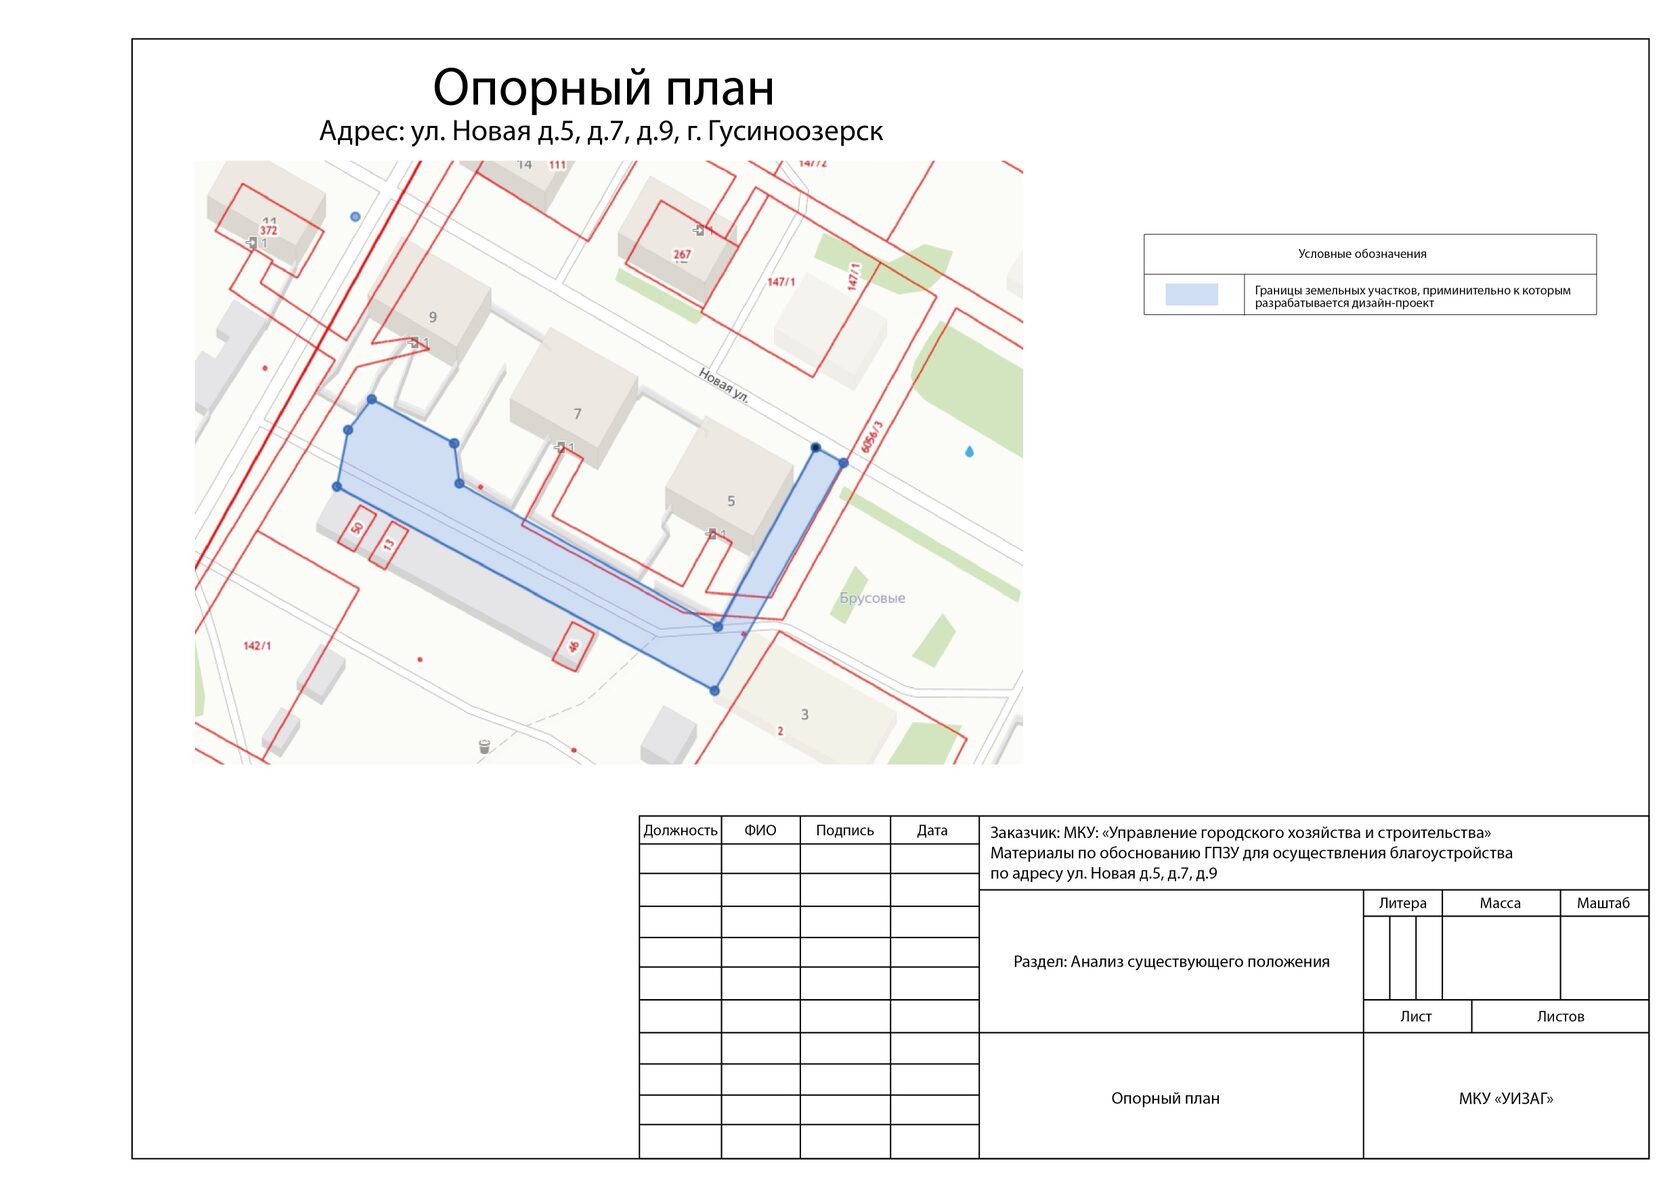Click parcel label 372
The image size is (1680, 1188).
(268, 230)
